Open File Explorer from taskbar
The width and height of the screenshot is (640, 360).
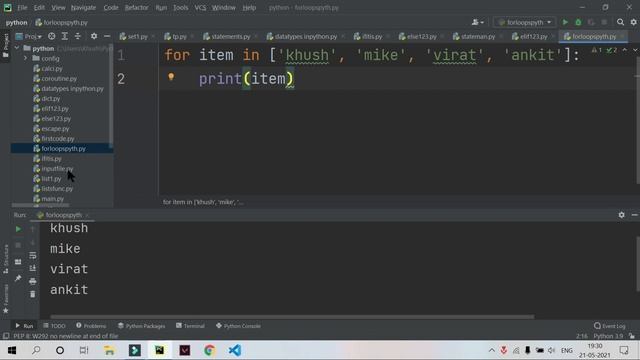pyautogui.click(x=109, y=350)
